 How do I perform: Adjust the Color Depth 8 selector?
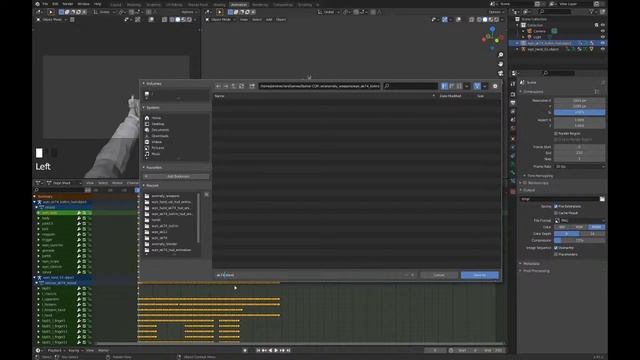click(567, 234)
